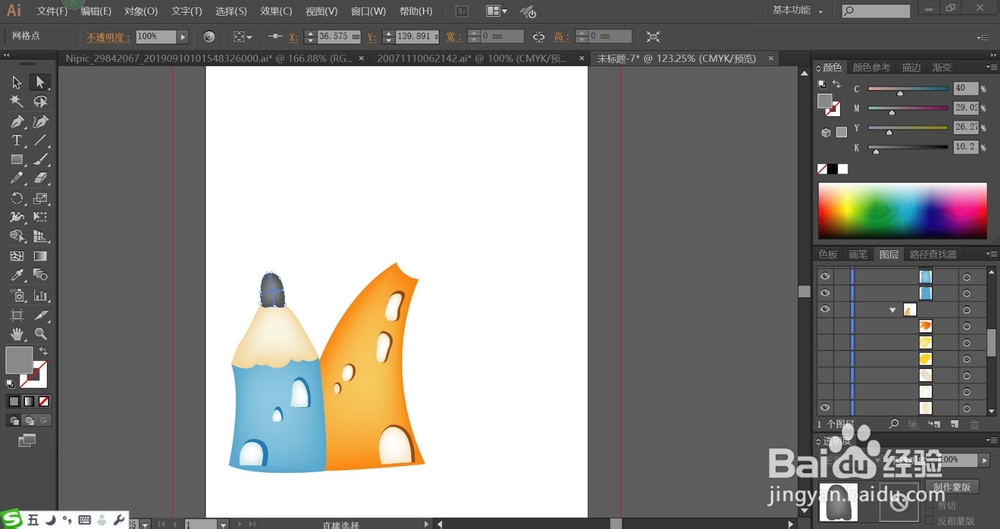
Task: Pick the Line Segment tool
Action: tap(40, 140)
